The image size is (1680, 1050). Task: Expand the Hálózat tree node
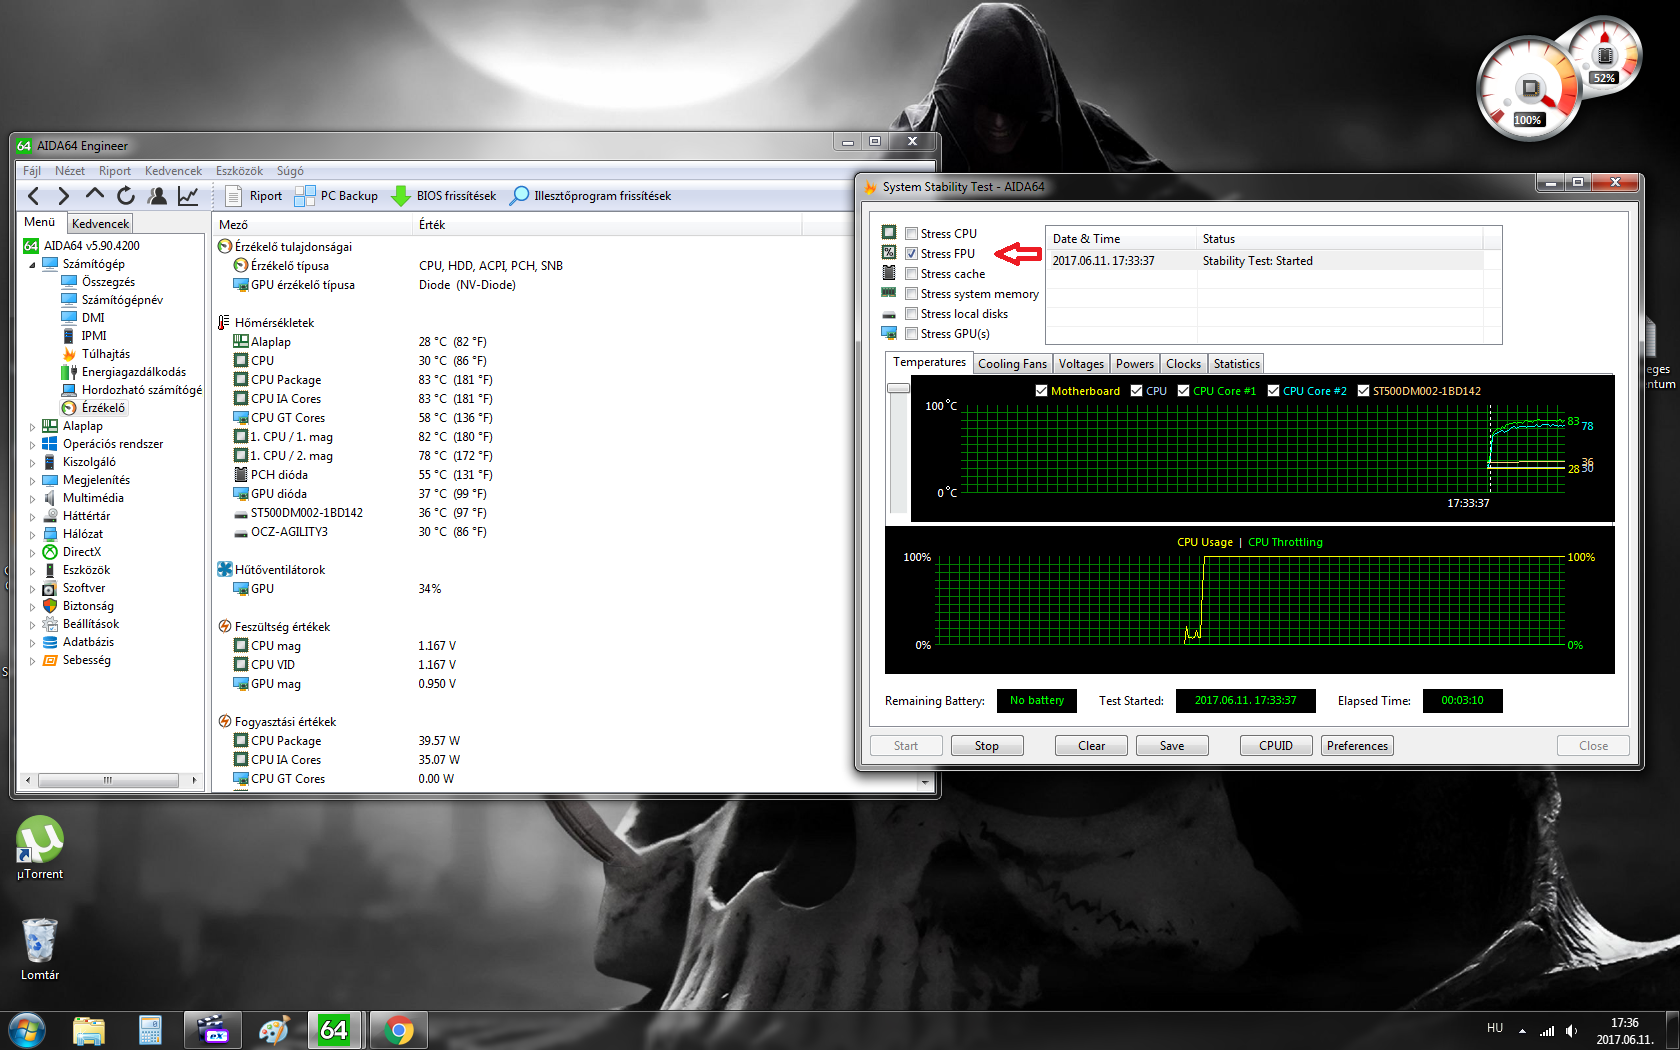point(32,535)
